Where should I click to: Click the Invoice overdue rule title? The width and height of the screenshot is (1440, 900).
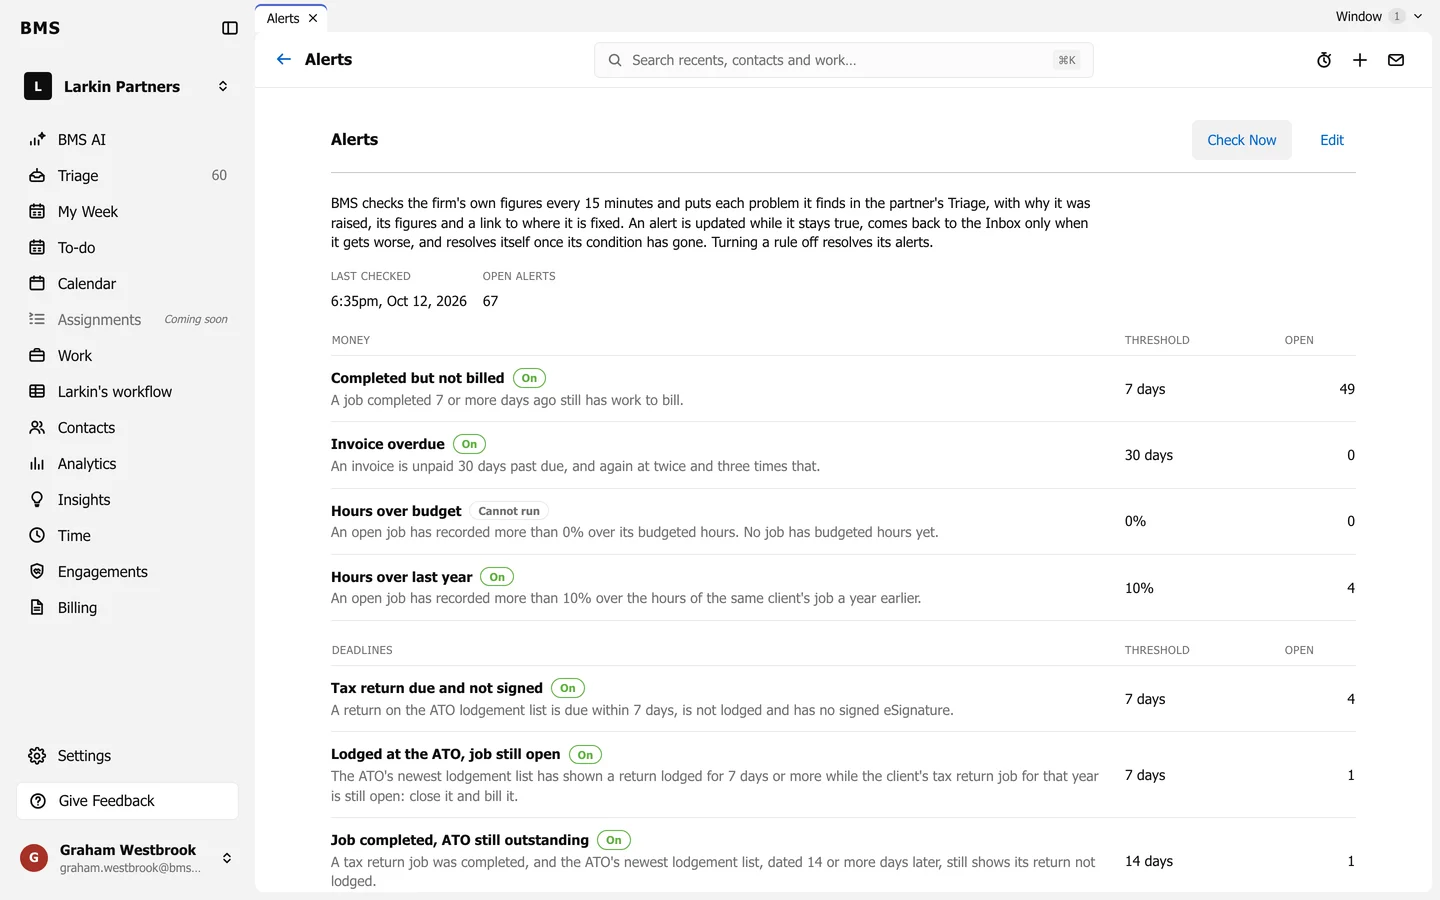[x=388, y=444]
